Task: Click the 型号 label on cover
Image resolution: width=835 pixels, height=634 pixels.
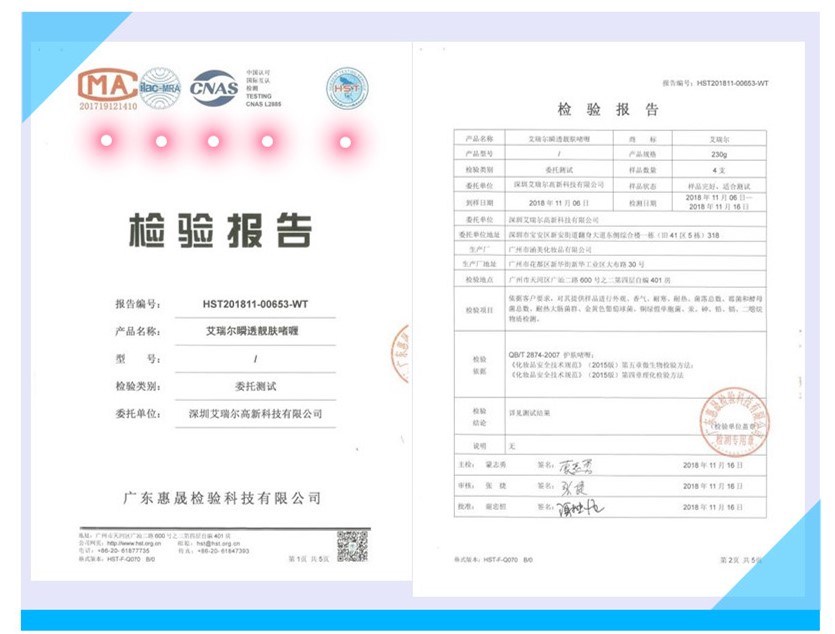Action: tap(138, 359)
